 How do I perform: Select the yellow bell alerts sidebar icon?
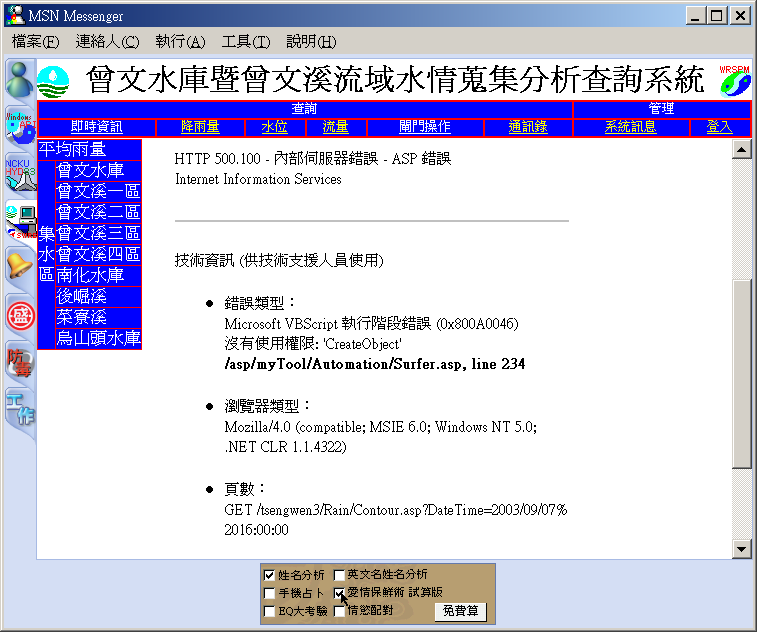point(19,267)
